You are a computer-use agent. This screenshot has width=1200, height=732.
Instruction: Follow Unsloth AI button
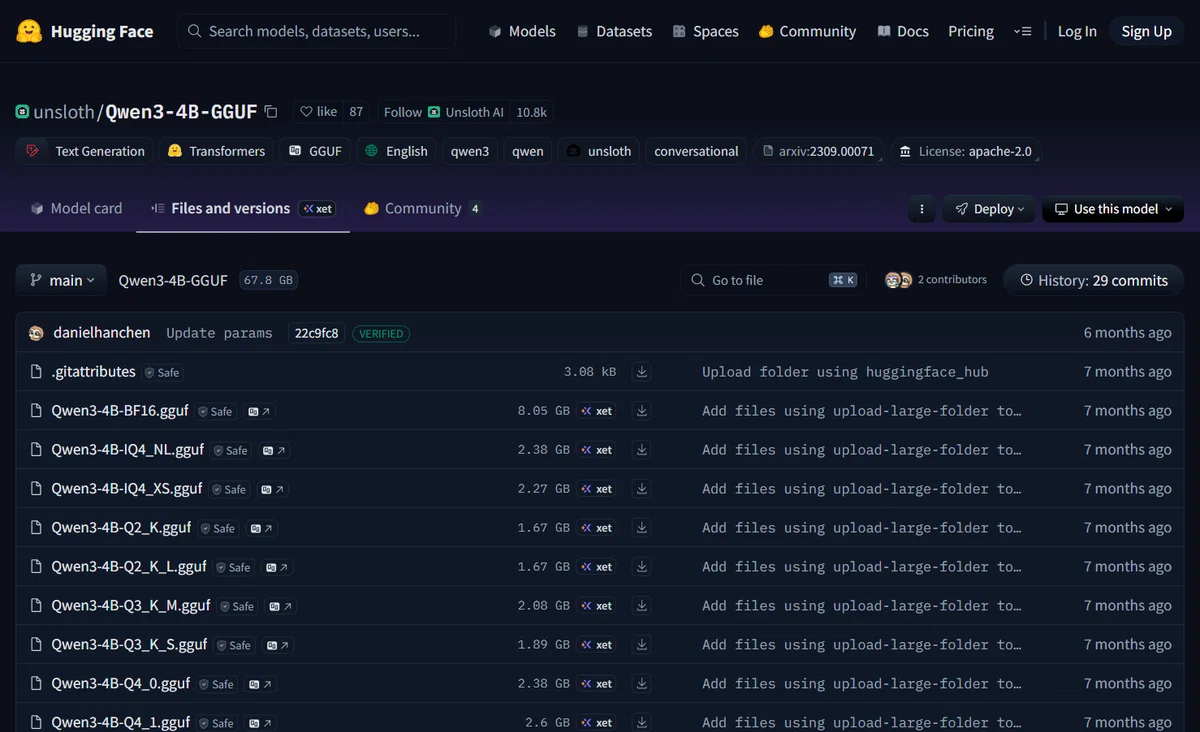coord(443,112)
